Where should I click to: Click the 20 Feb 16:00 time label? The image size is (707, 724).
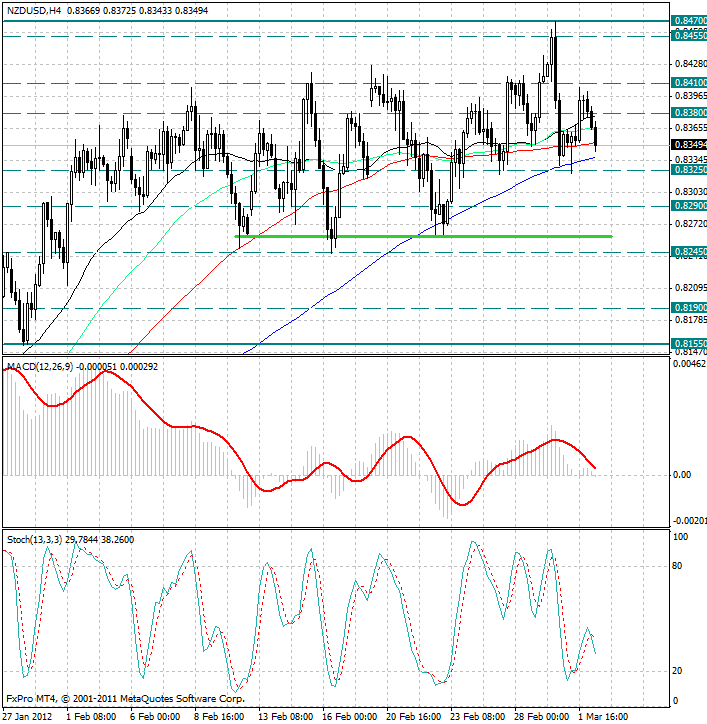coord(413,716)
